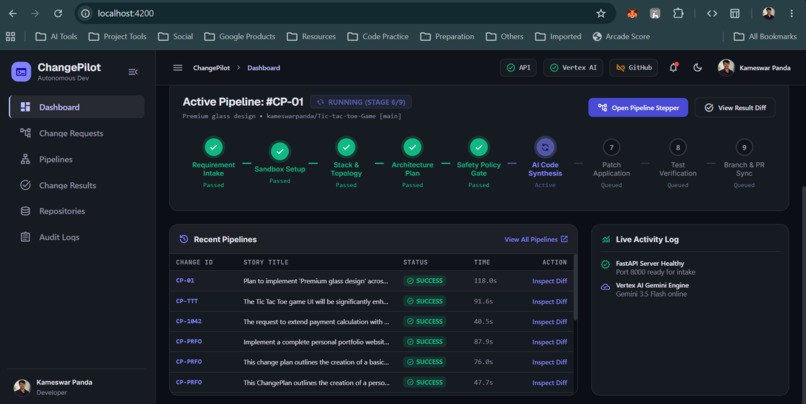
Task: Click SUCCESS badge in CP-01 row
Action: [425, 281]
